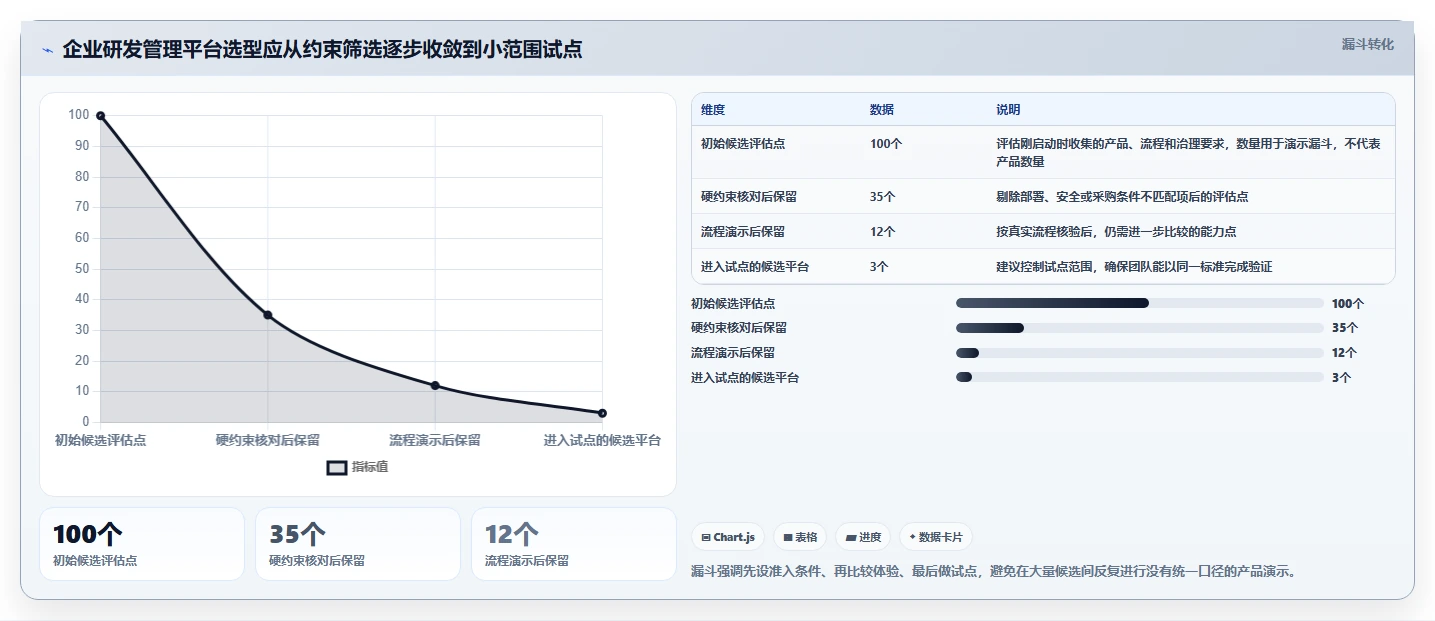Click x-axis label 进入试点的候选平台
This screenshot has height=621, width=1435.
pyautogui.click(x=602, y=440)
